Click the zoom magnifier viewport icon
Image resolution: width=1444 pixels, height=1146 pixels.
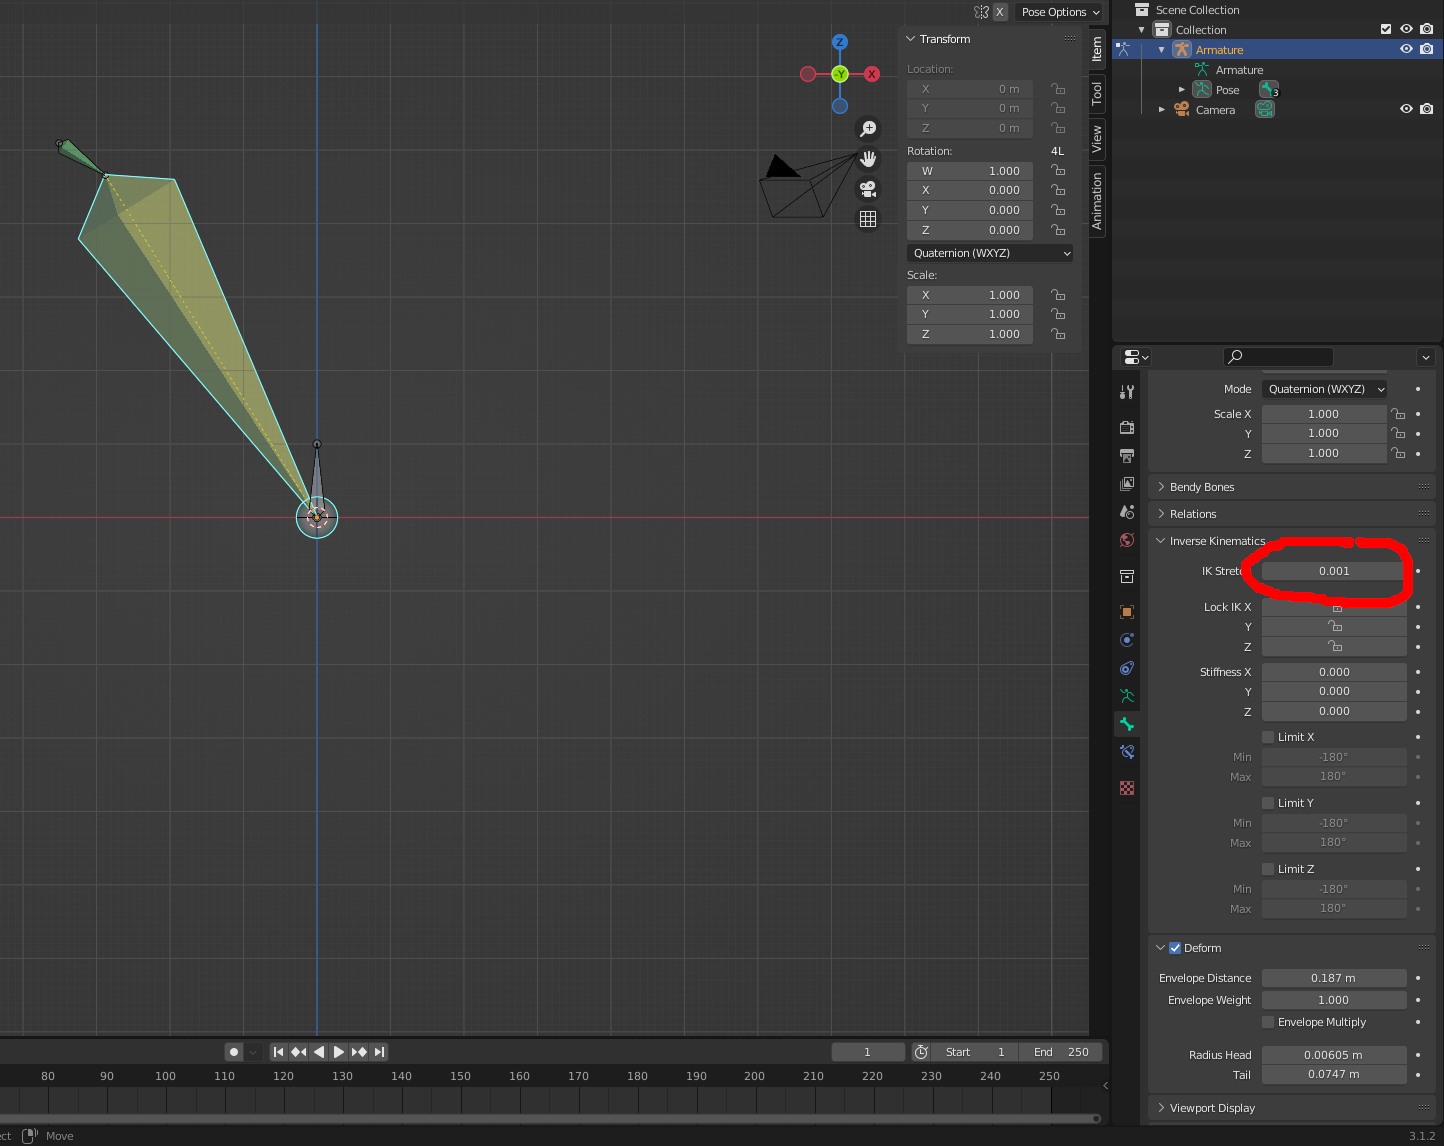point(868,129)
